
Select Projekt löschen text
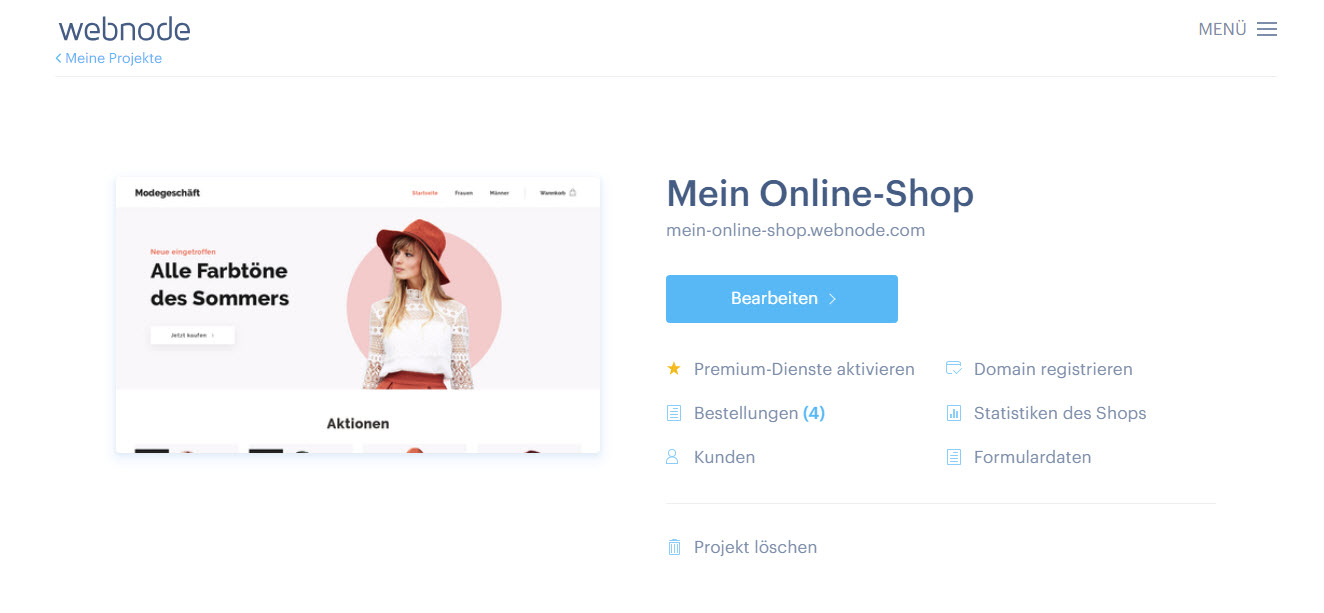(x=755, y=547)
